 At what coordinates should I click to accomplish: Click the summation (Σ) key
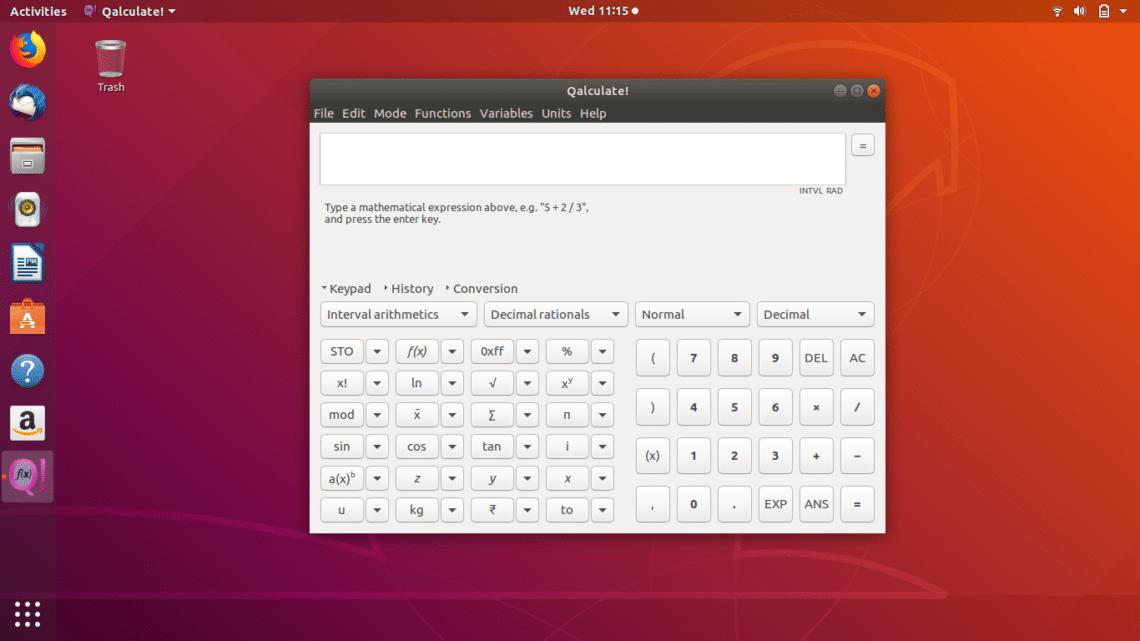(491, 414)
